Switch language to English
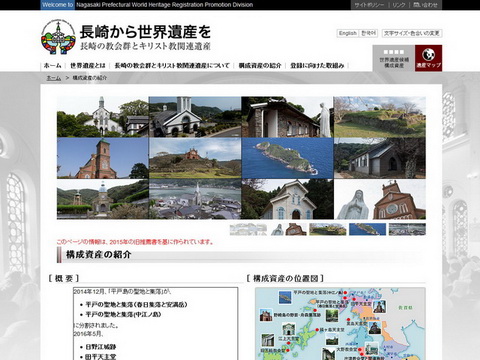The image size is (480, 360). click(348, 33)
